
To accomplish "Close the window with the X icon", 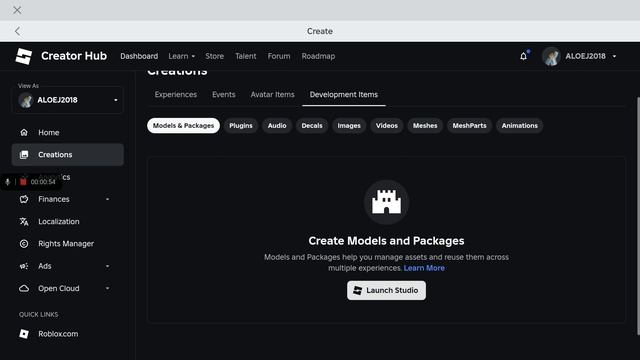I will 17,10.
